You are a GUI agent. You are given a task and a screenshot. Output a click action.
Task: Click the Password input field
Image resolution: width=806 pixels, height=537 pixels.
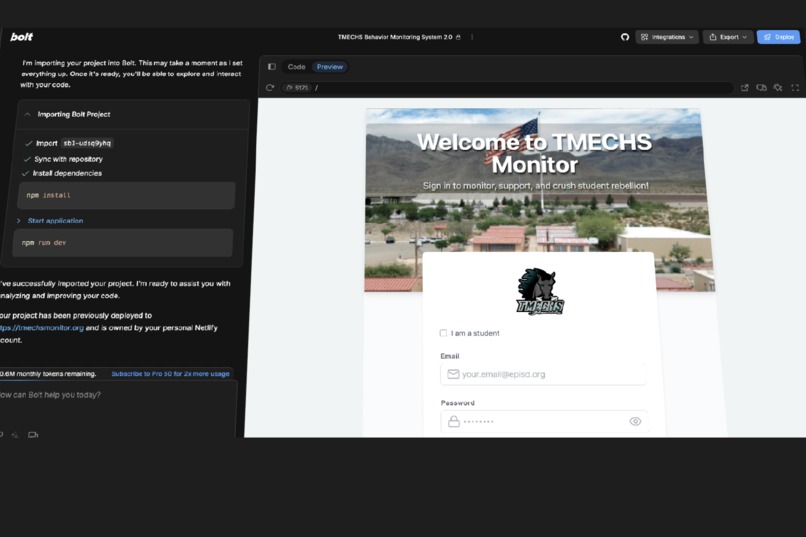[544, 421]
